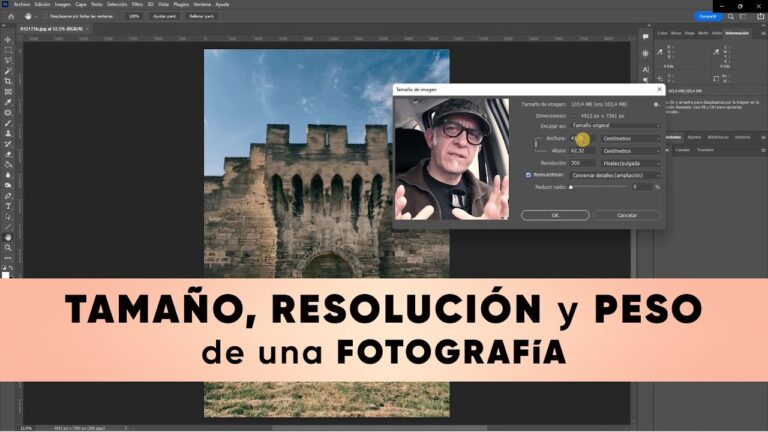
Task: Open the Anchura units dropdown
Action: coord(631,138)
